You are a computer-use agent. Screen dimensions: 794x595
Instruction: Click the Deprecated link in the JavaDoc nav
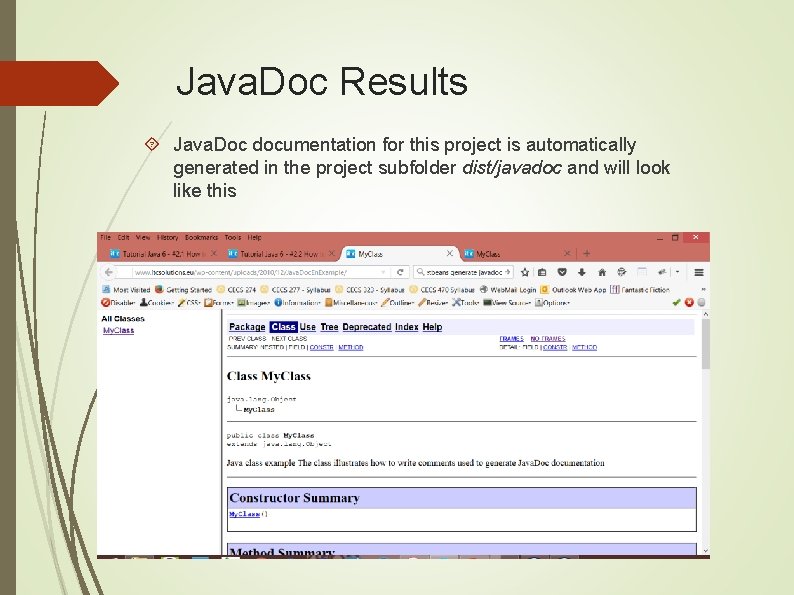click(367, 327)
